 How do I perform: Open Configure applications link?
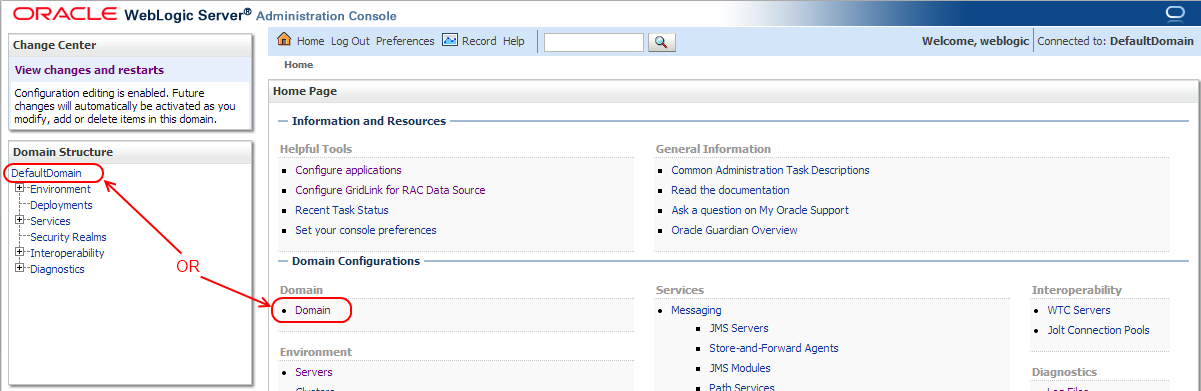pyautogui.click(x=348, y=170)
